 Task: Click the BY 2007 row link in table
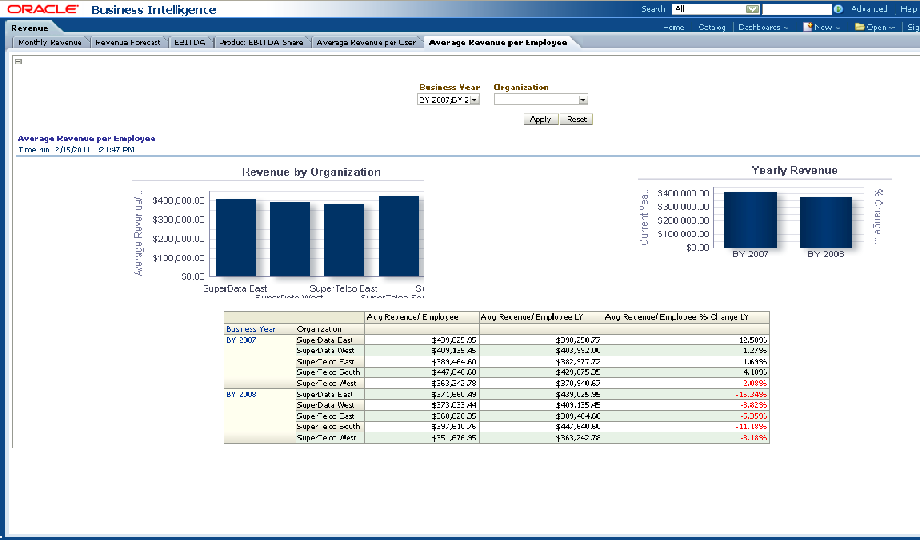tap(241, 340)
